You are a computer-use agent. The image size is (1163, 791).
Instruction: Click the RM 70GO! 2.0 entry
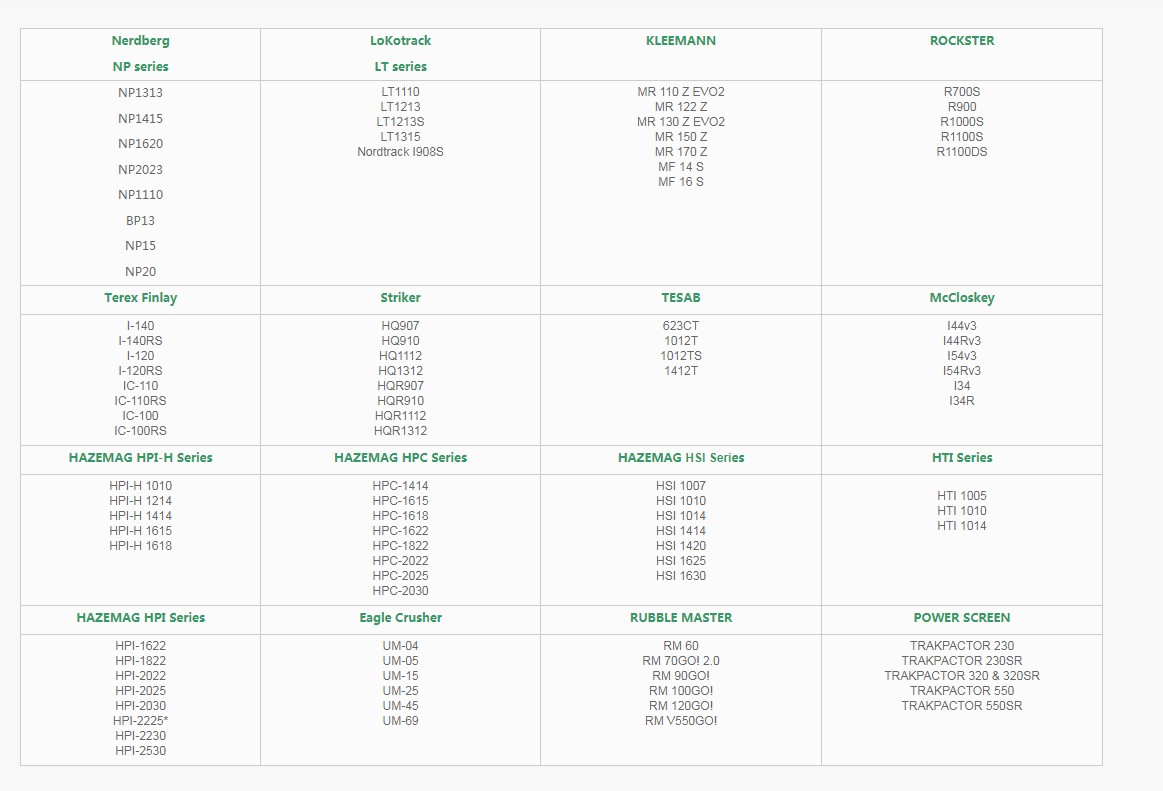tap(681, 660)
